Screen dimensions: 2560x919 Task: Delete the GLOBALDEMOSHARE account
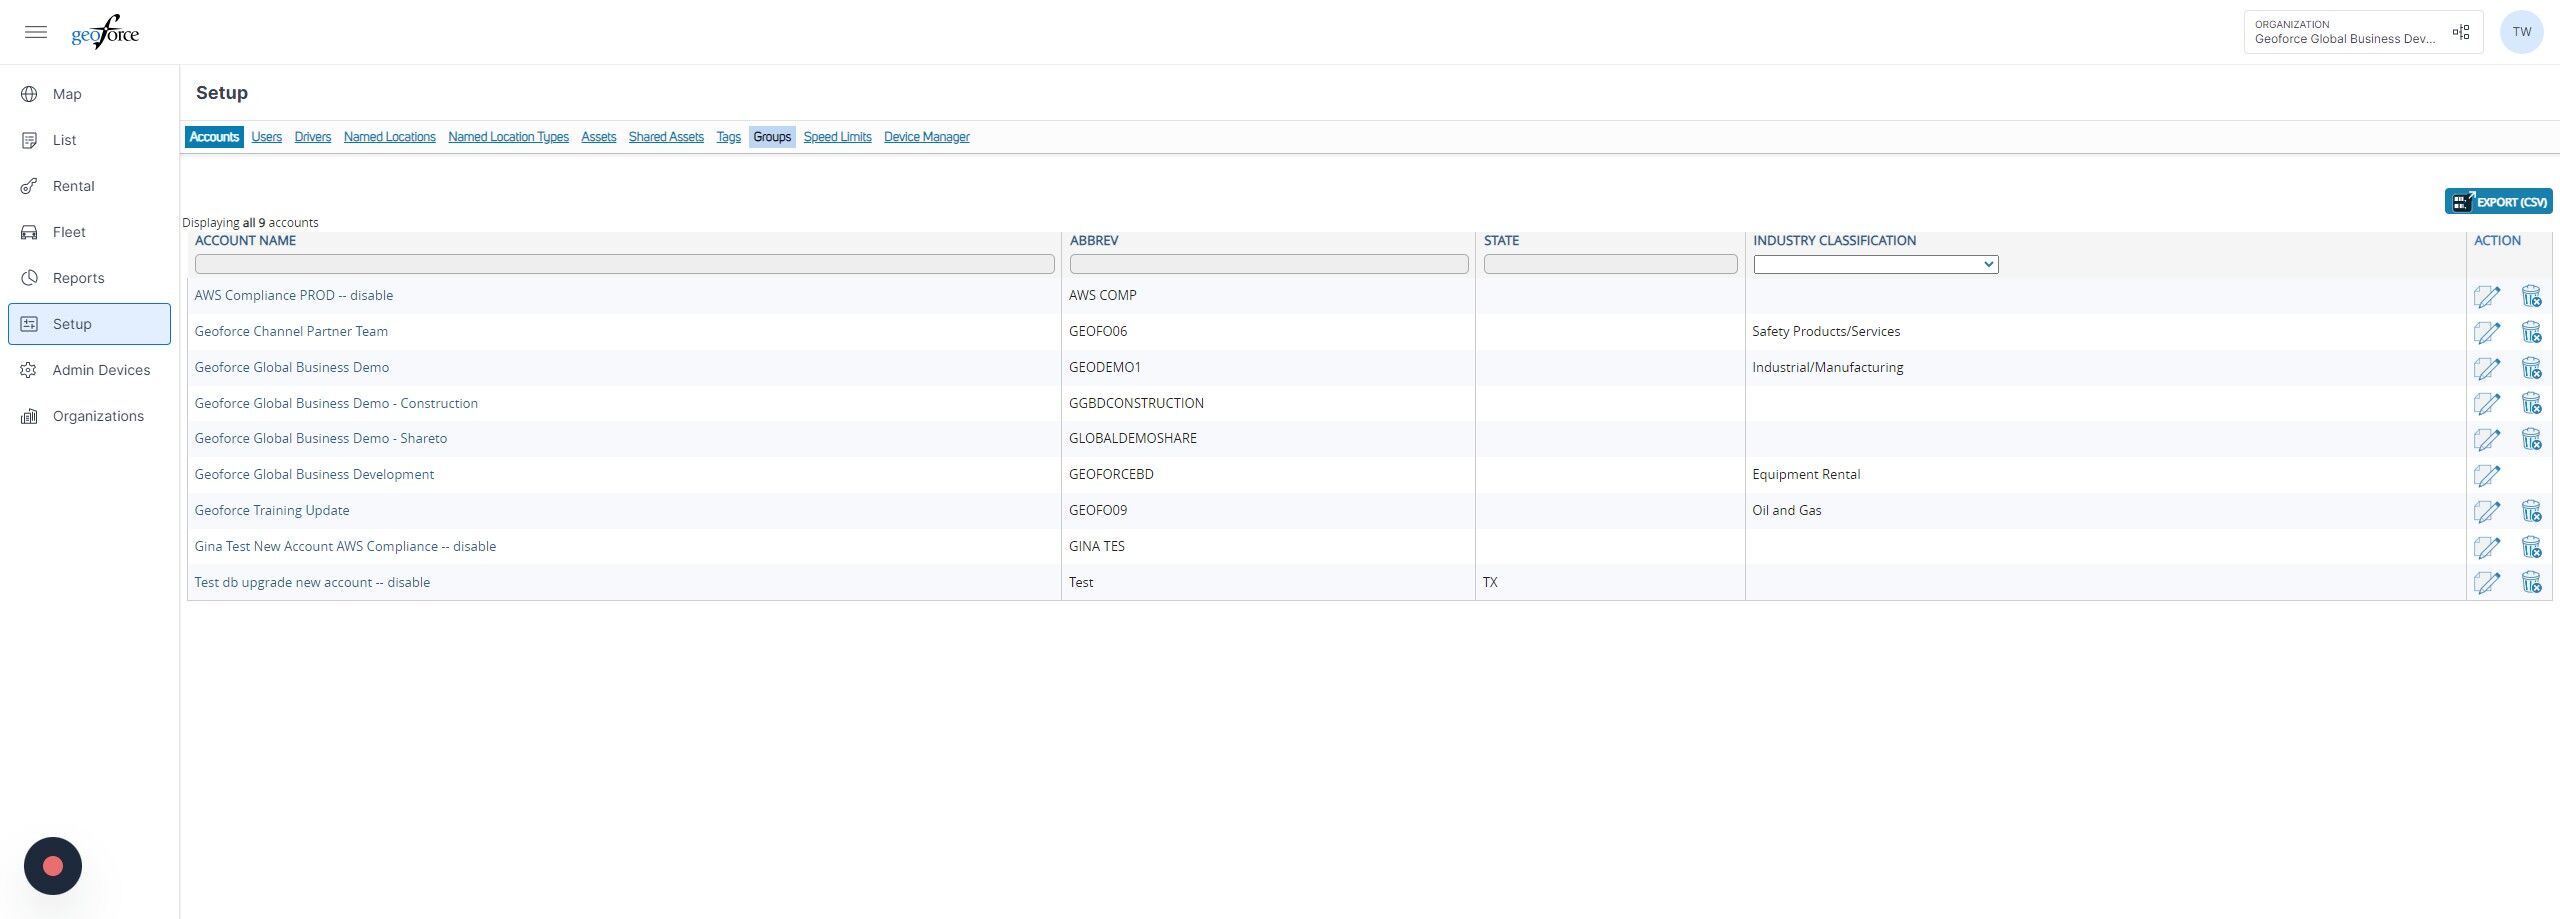2531,439
